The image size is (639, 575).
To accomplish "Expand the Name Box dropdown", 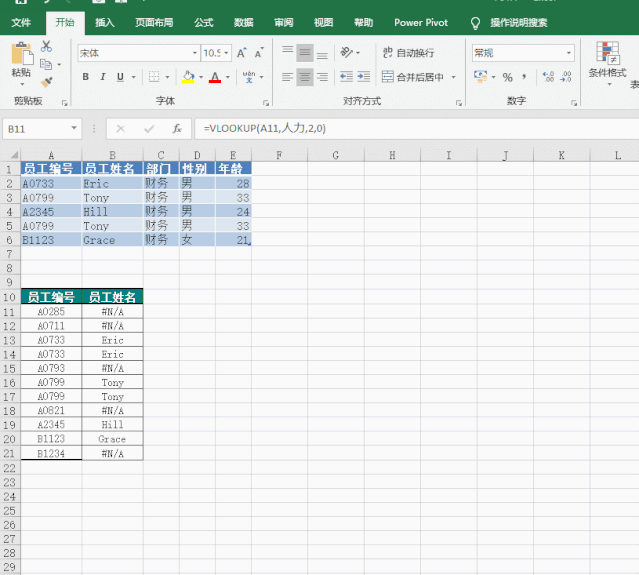I will pyautogui.click(x=74, y=128).
